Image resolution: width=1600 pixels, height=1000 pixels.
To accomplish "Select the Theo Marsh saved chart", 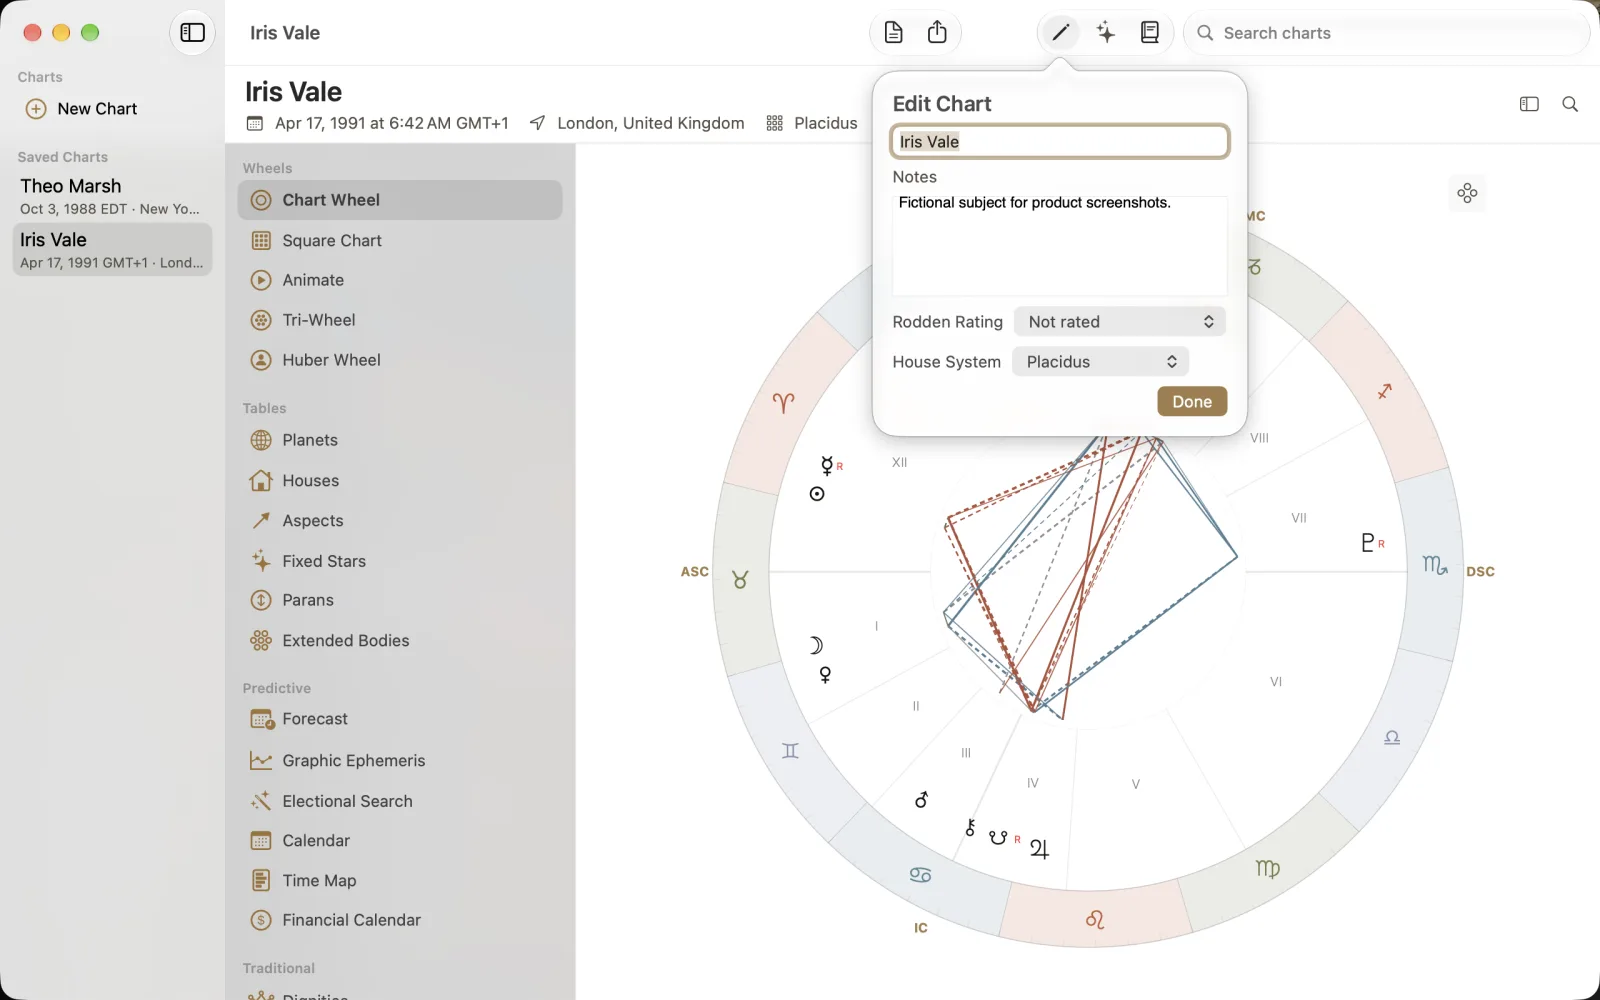I will (112, 196).
